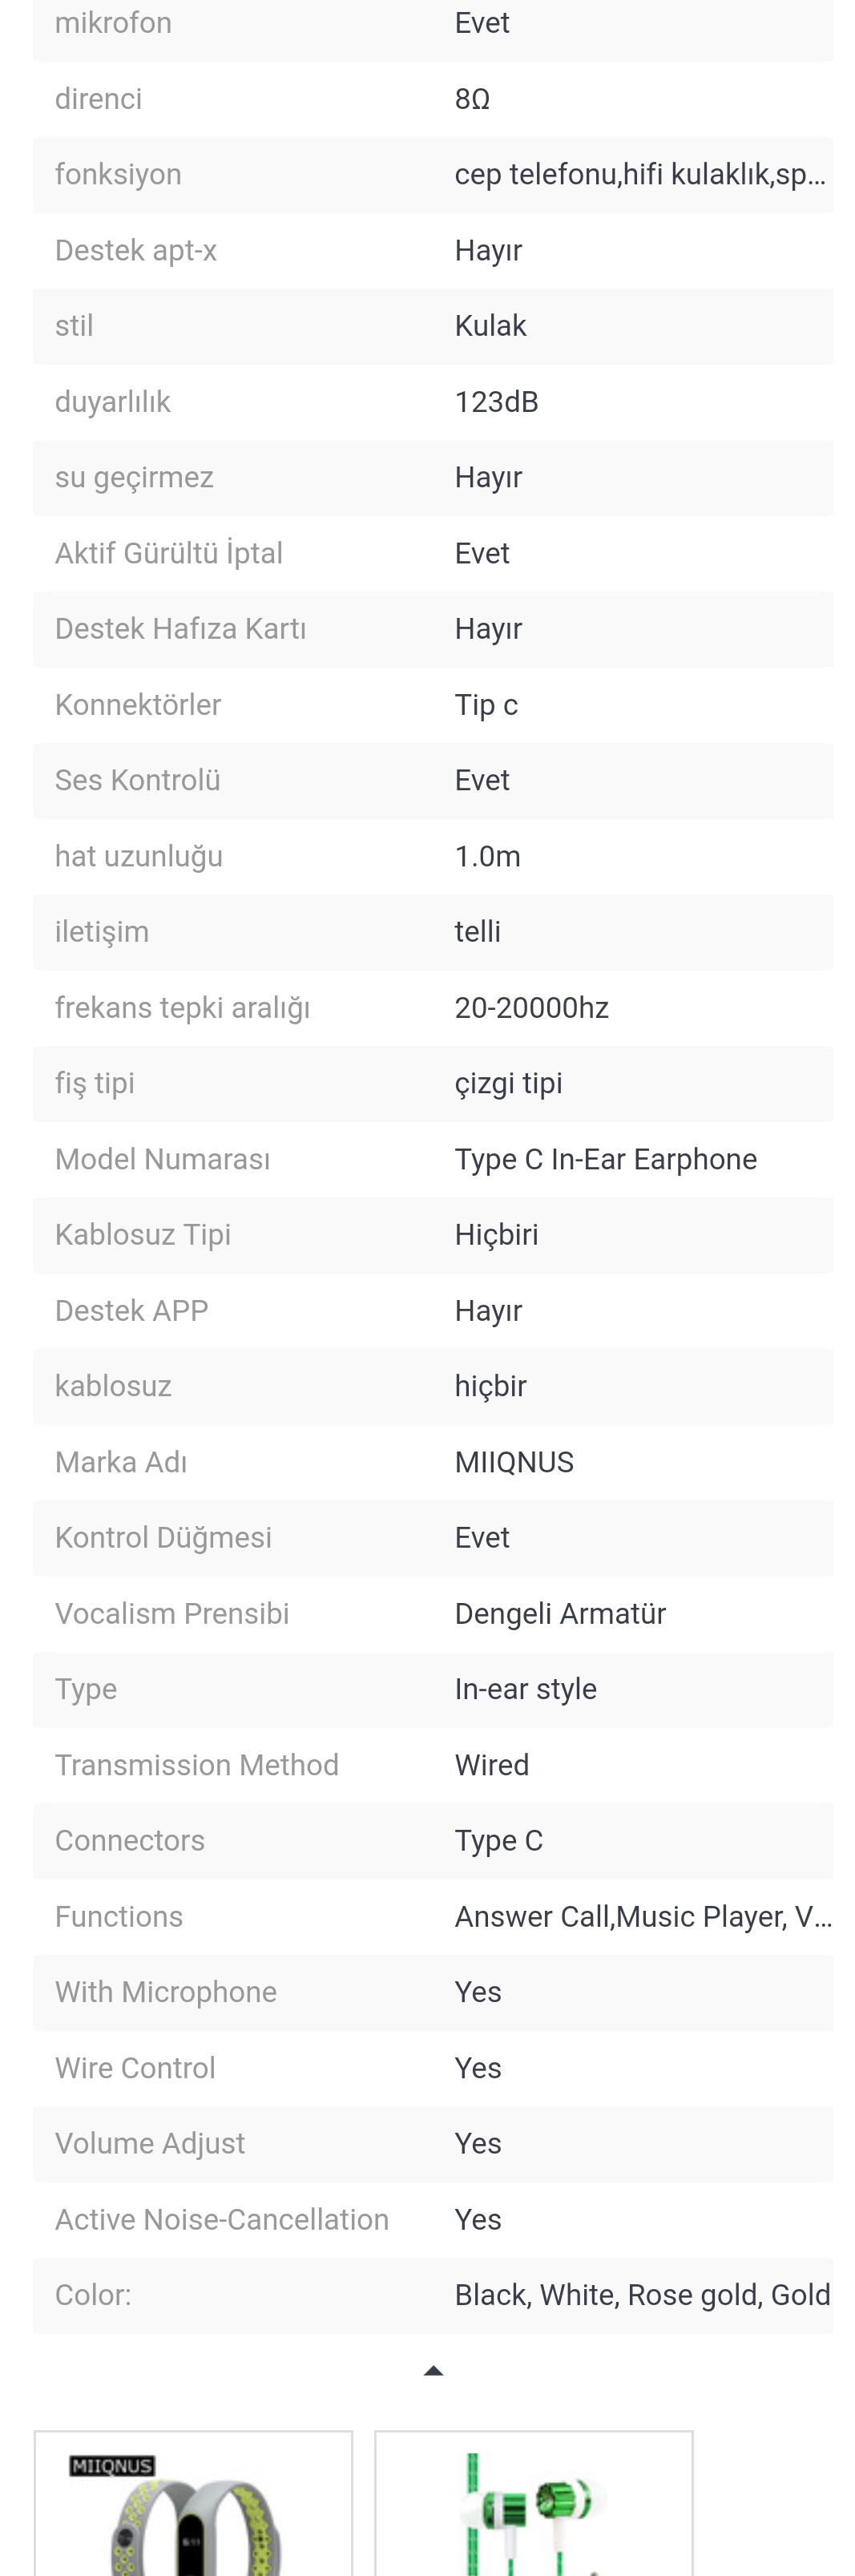Image resolution: width=855 pixels, height=2576 pixels.
Task: Select the direnci 8Ω value
Action: point(472,99)
